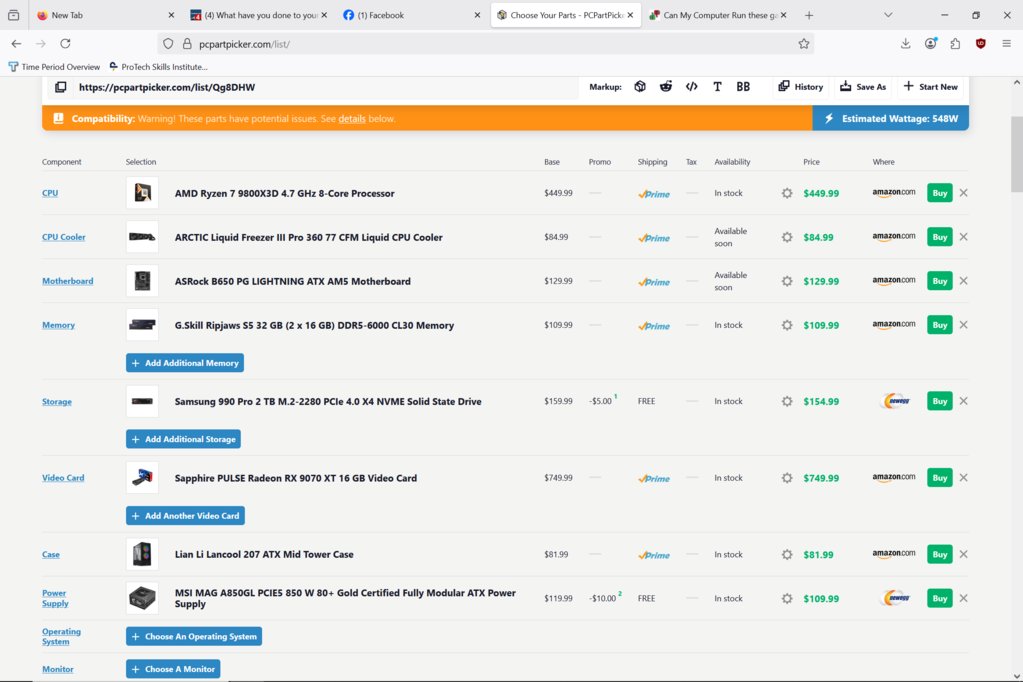
Task: Close the Choose Your Parts tab
Action: 630,15
